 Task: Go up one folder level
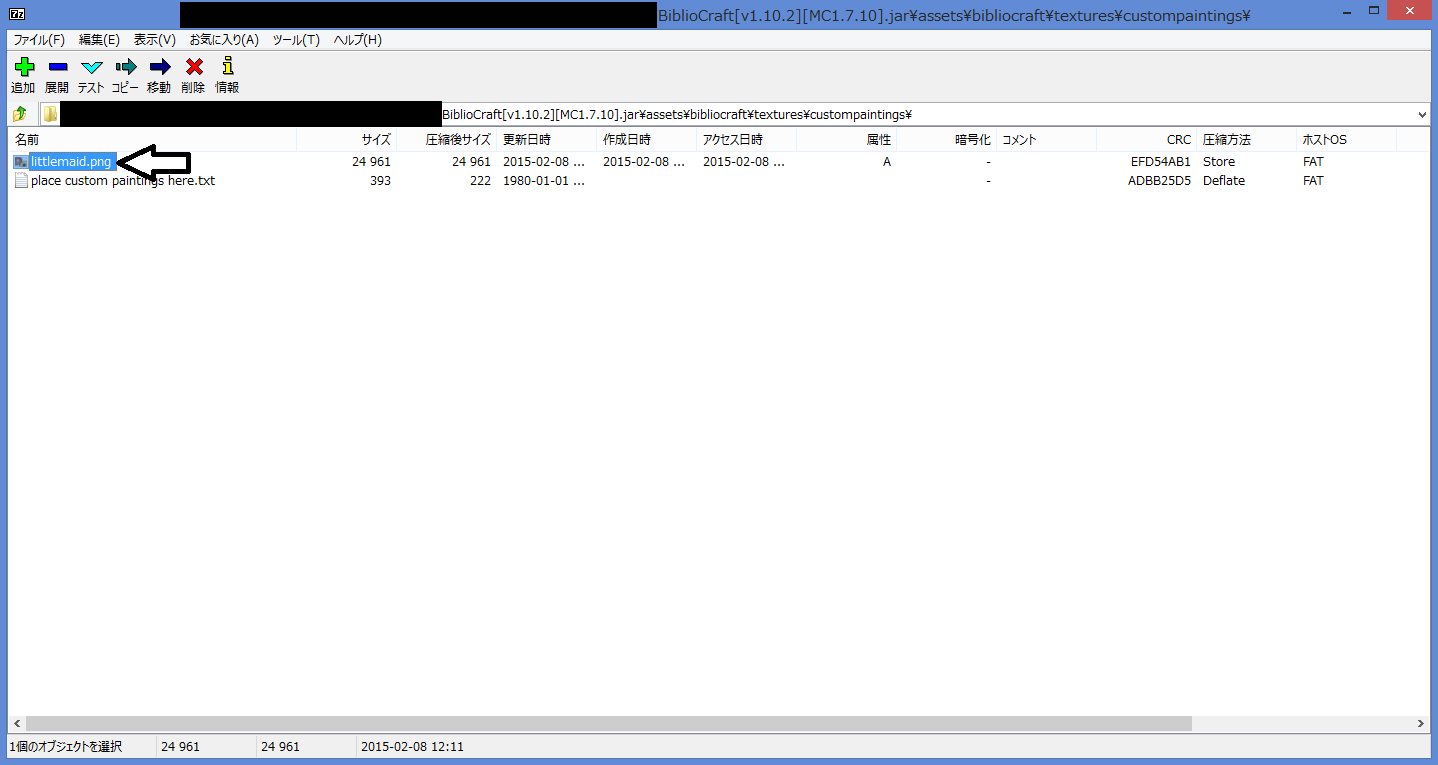pyautogui.click(x=20, y=114)
